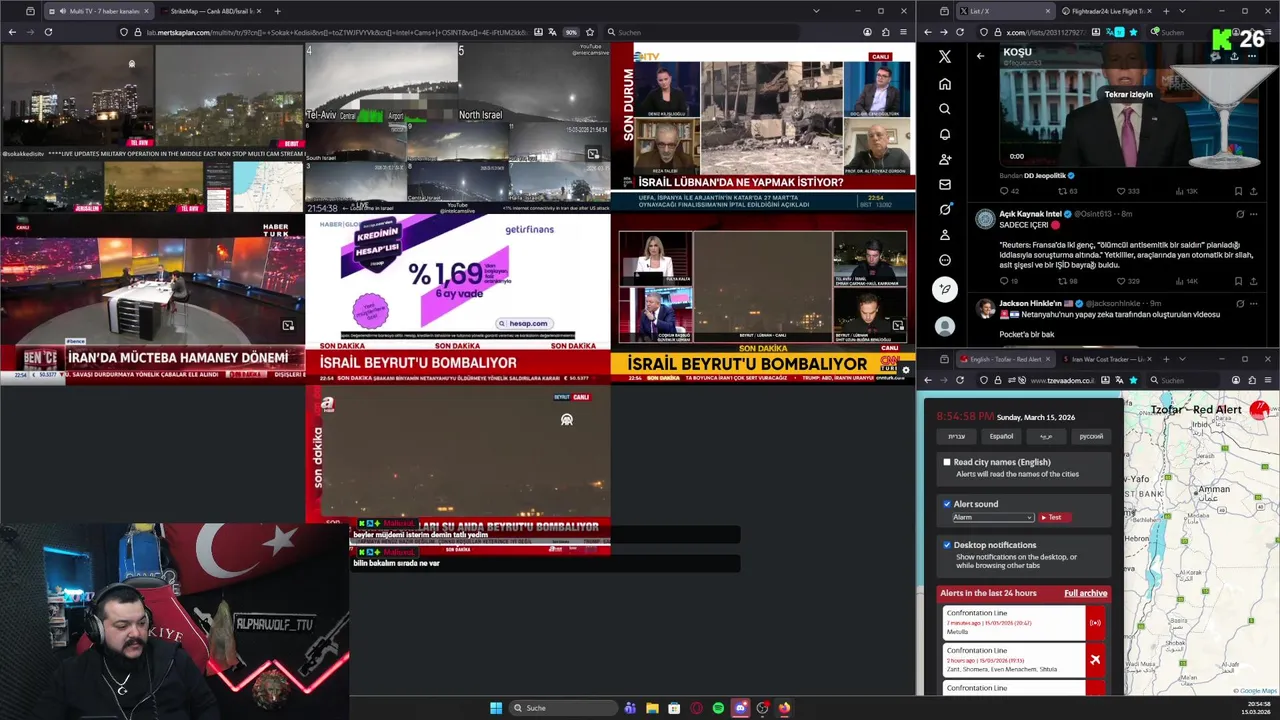Click the Windows taskbar Suche search box

coord(563,708)
